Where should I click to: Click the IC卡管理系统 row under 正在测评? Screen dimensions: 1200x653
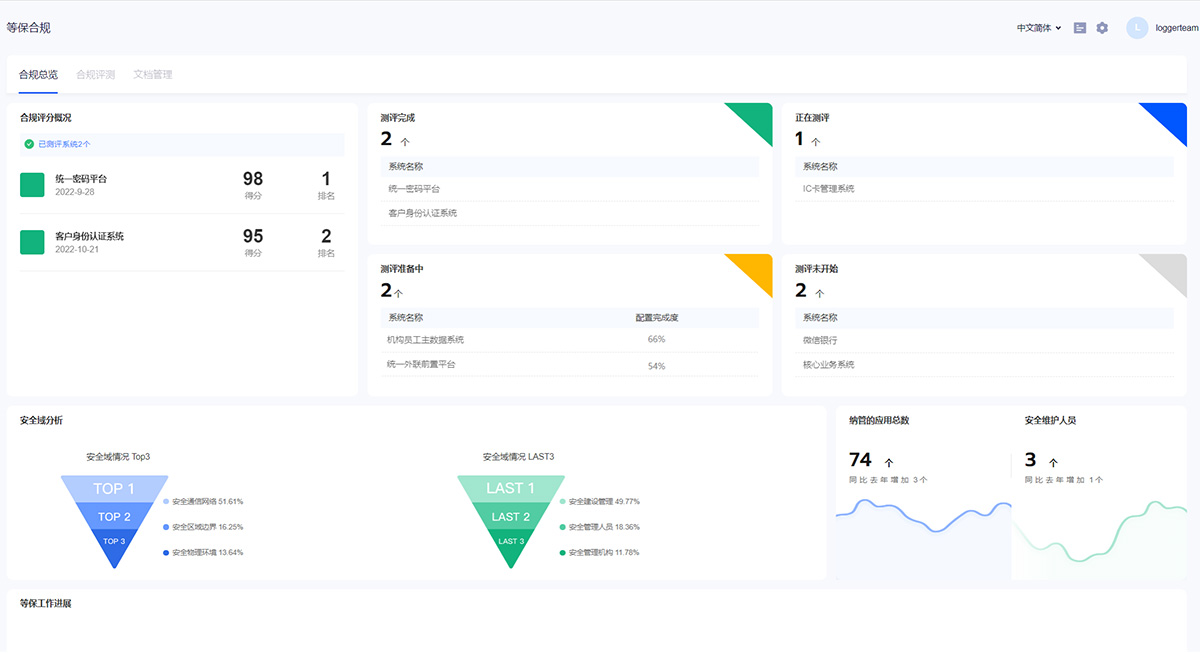[x=829, y=188]
